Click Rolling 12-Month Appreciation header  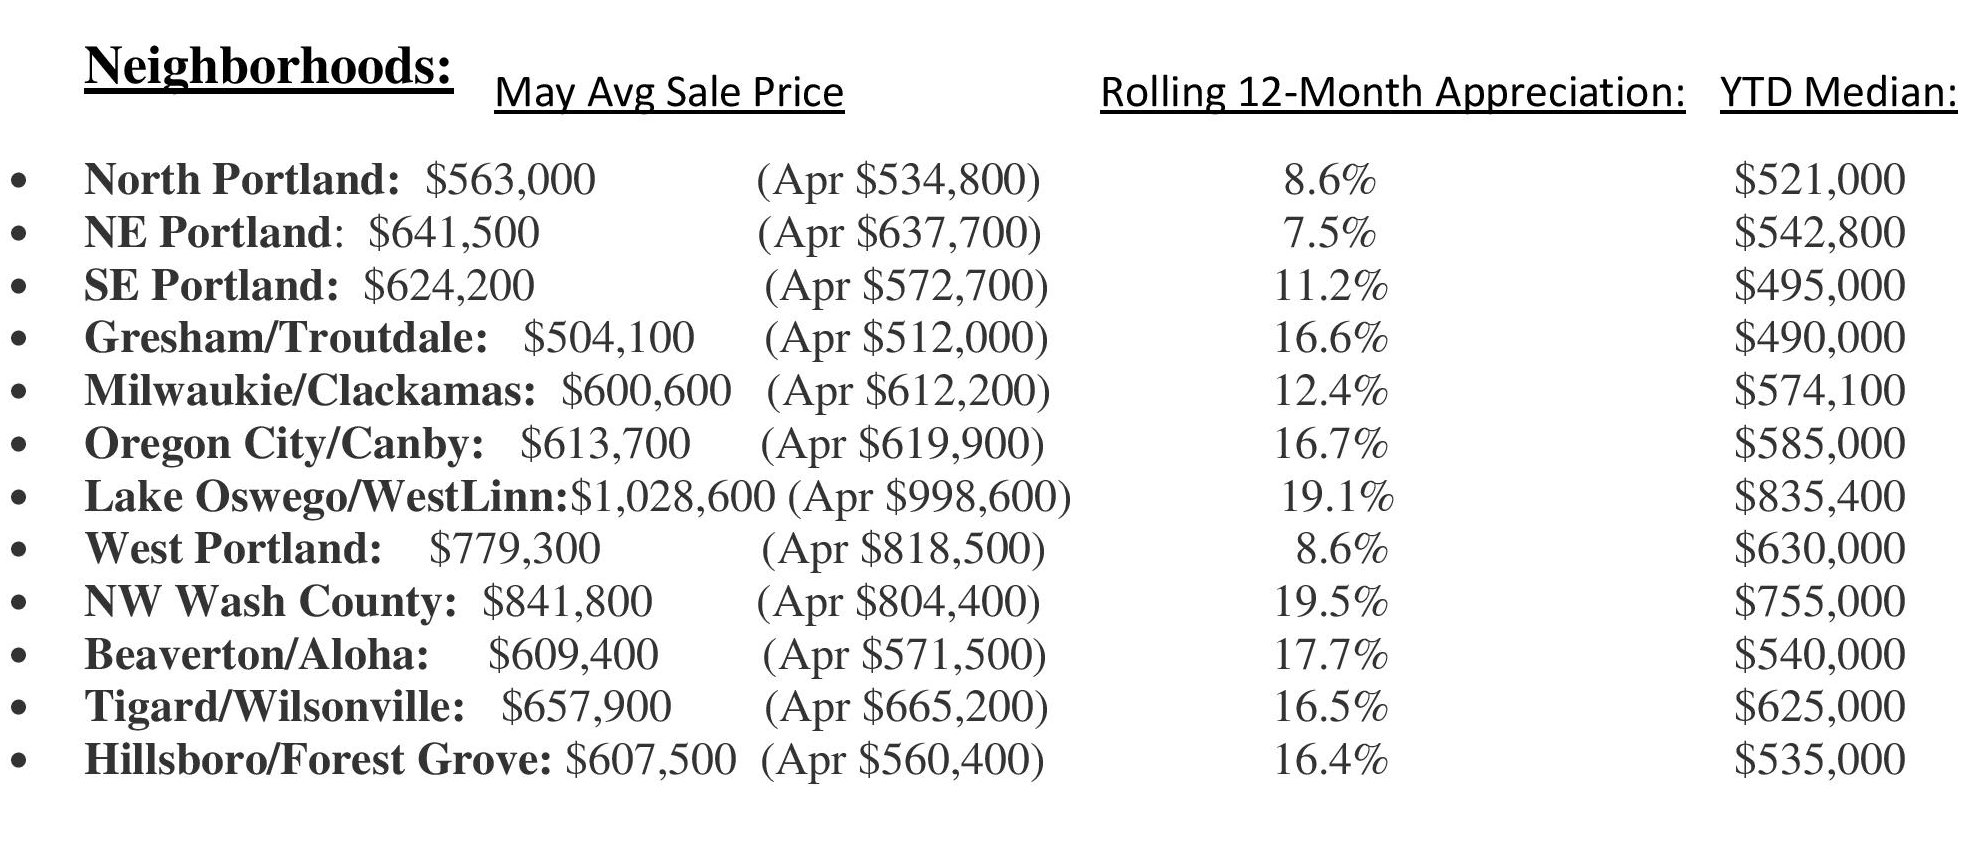tap(1392, 92)
